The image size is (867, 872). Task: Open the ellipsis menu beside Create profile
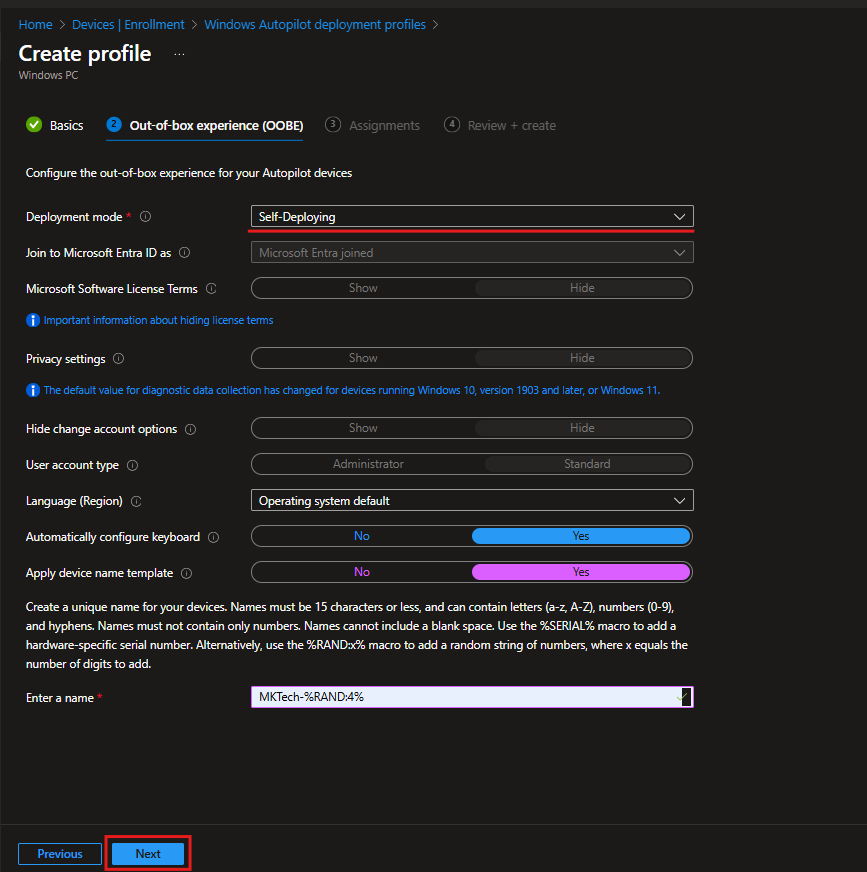pyautogui.click(x=179, y=54)
